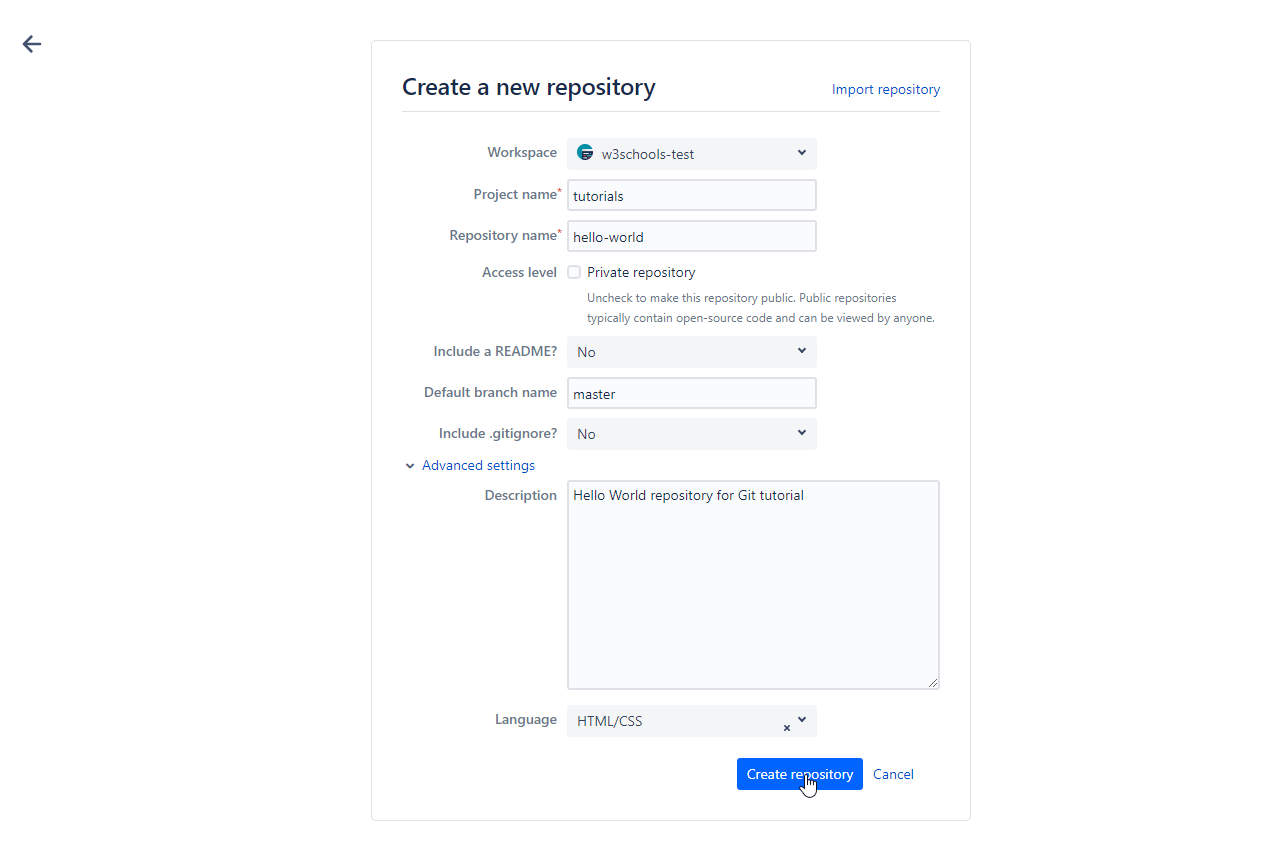1278x863 pixels.
Task: Open the Include a README dropdown
Action: pyautogui.click(x=691, y=352)
